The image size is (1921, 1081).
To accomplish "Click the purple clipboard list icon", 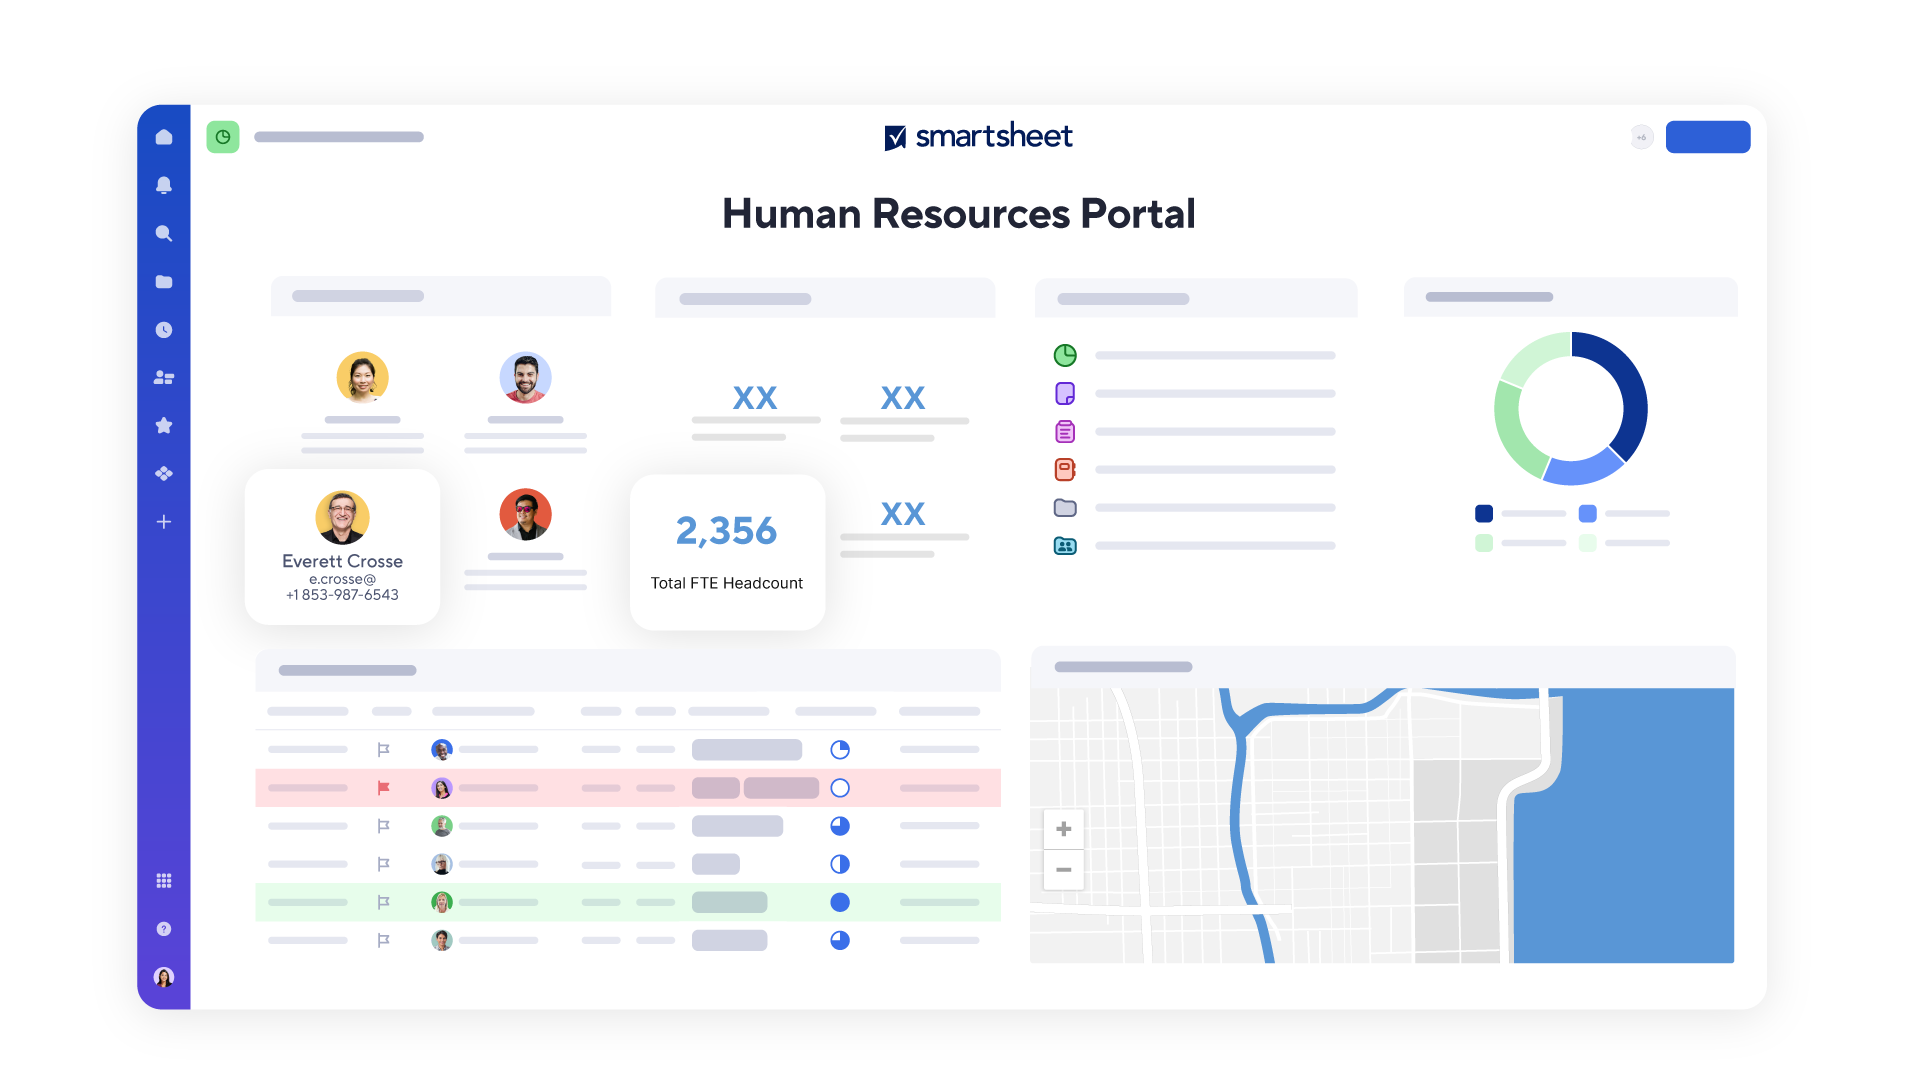I will click(1065, 431).
